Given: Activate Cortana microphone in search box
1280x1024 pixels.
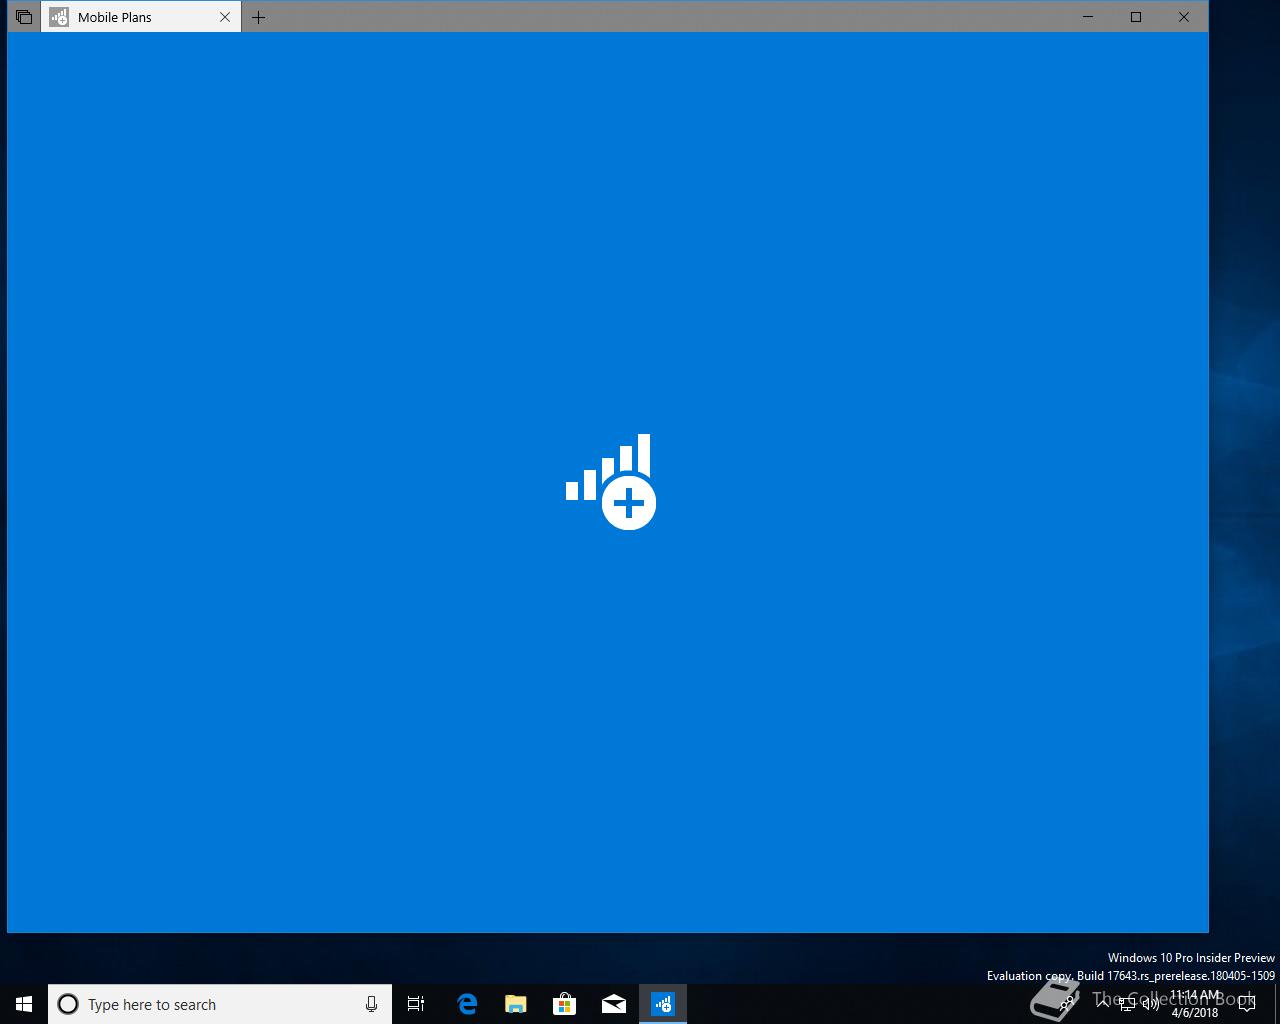Looking at the screenshot, I should (x=371, y=1004).
